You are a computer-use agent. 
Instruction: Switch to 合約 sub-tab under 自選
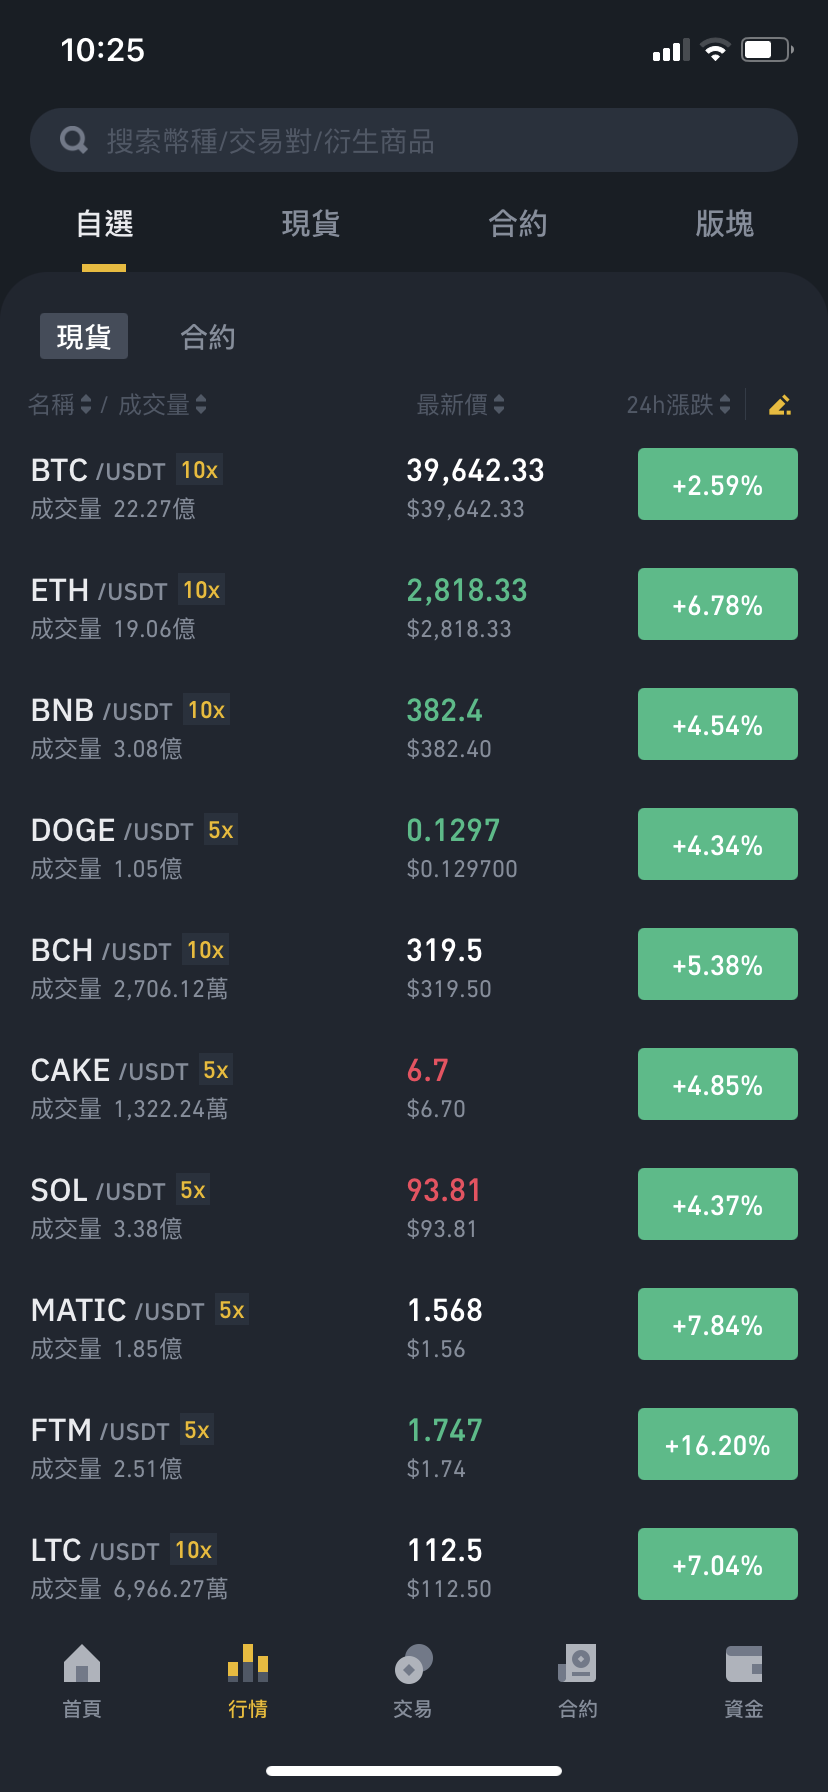coord(208,337)
